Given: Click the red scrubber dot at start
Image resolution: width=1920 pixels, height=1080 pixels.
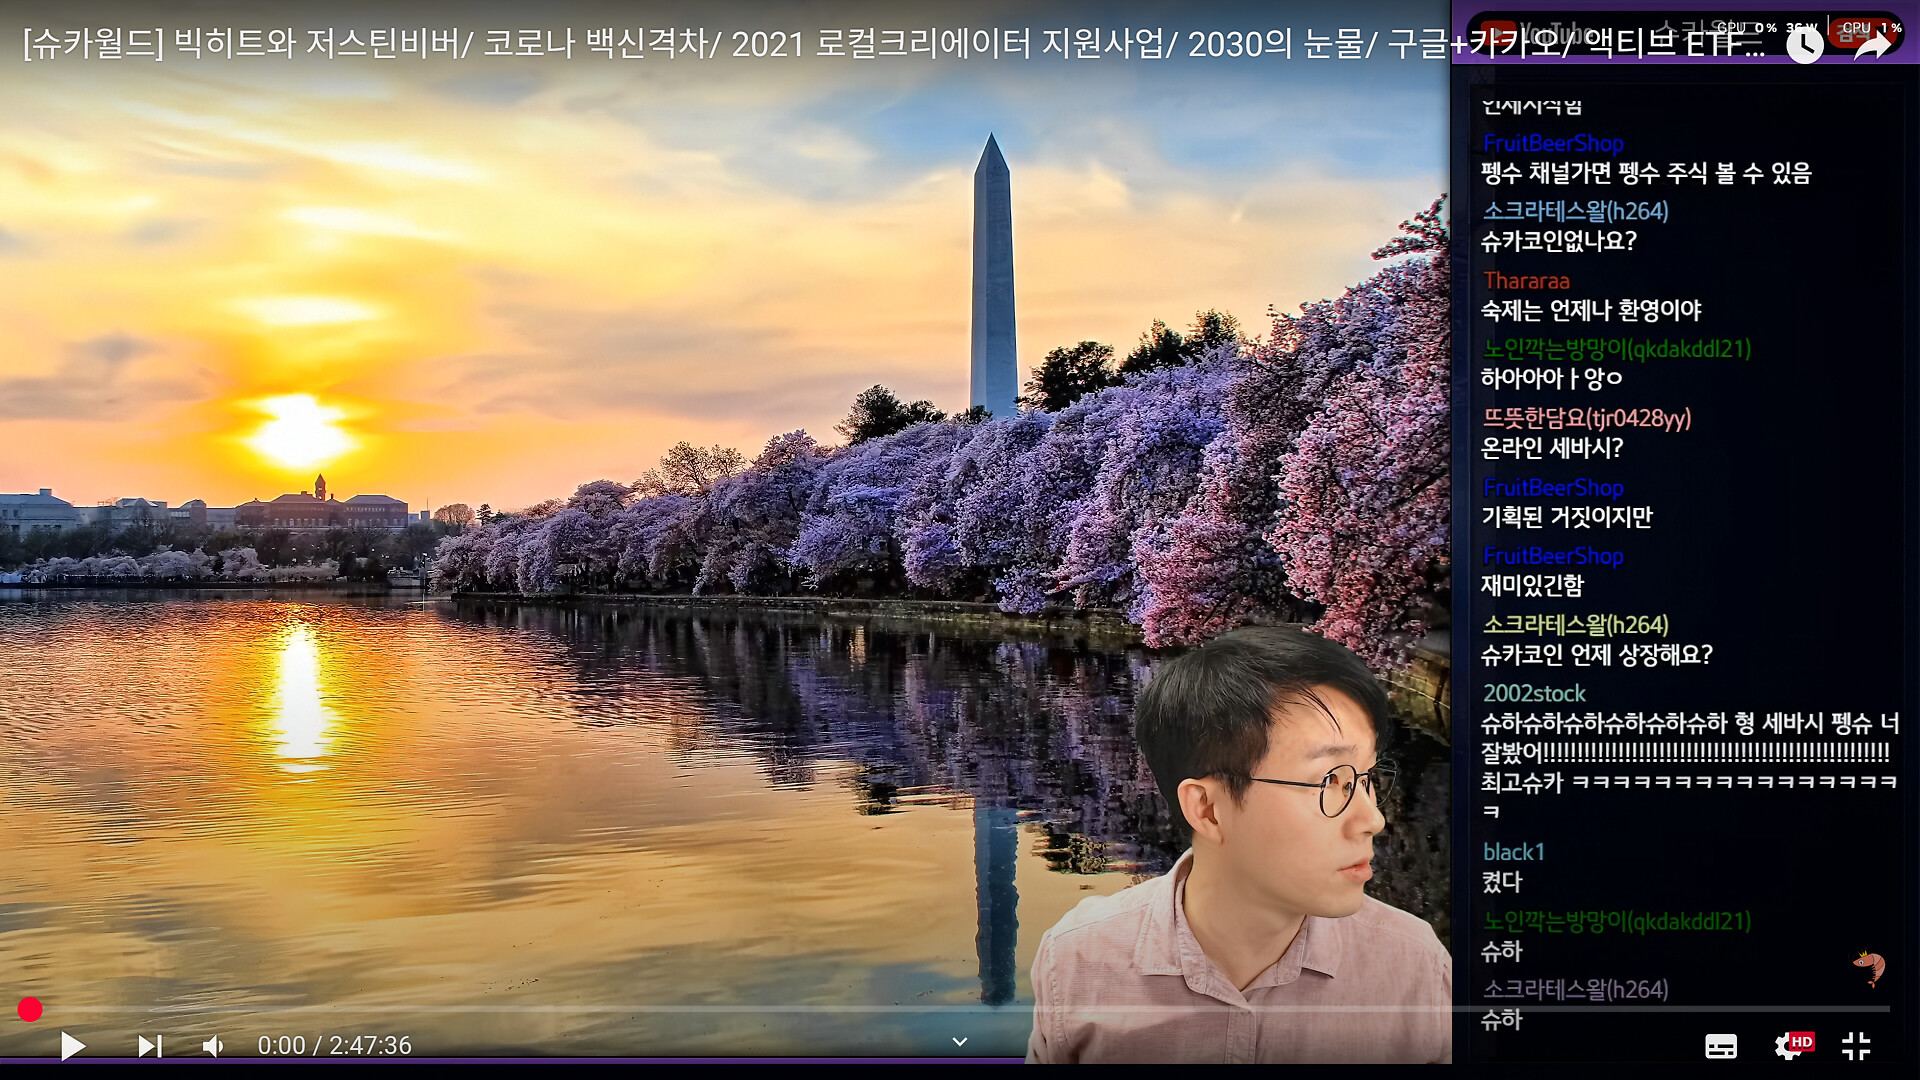Looking at the screenshot, I should [30, 1010].
